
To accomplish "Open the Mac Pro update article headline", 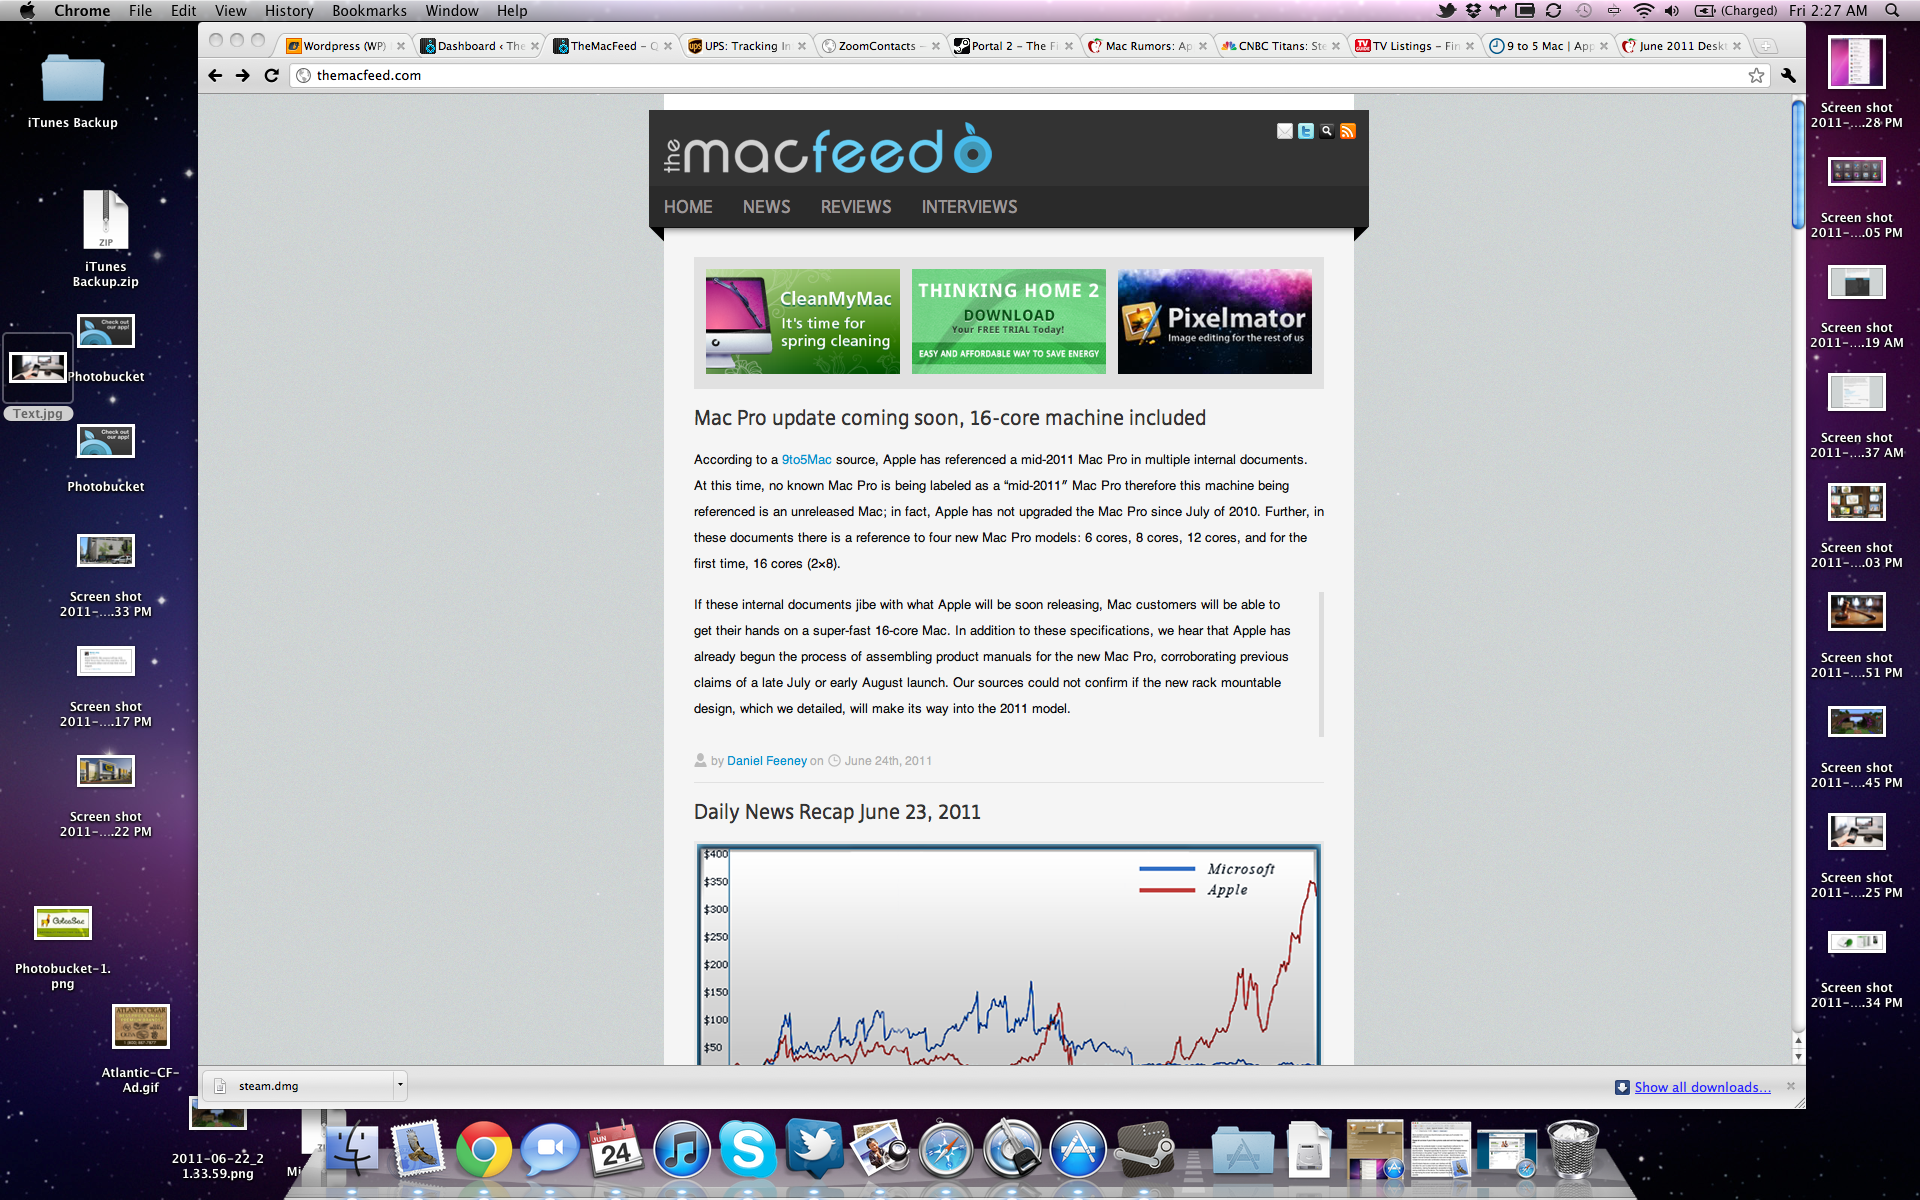I will (x=950, y=418).
